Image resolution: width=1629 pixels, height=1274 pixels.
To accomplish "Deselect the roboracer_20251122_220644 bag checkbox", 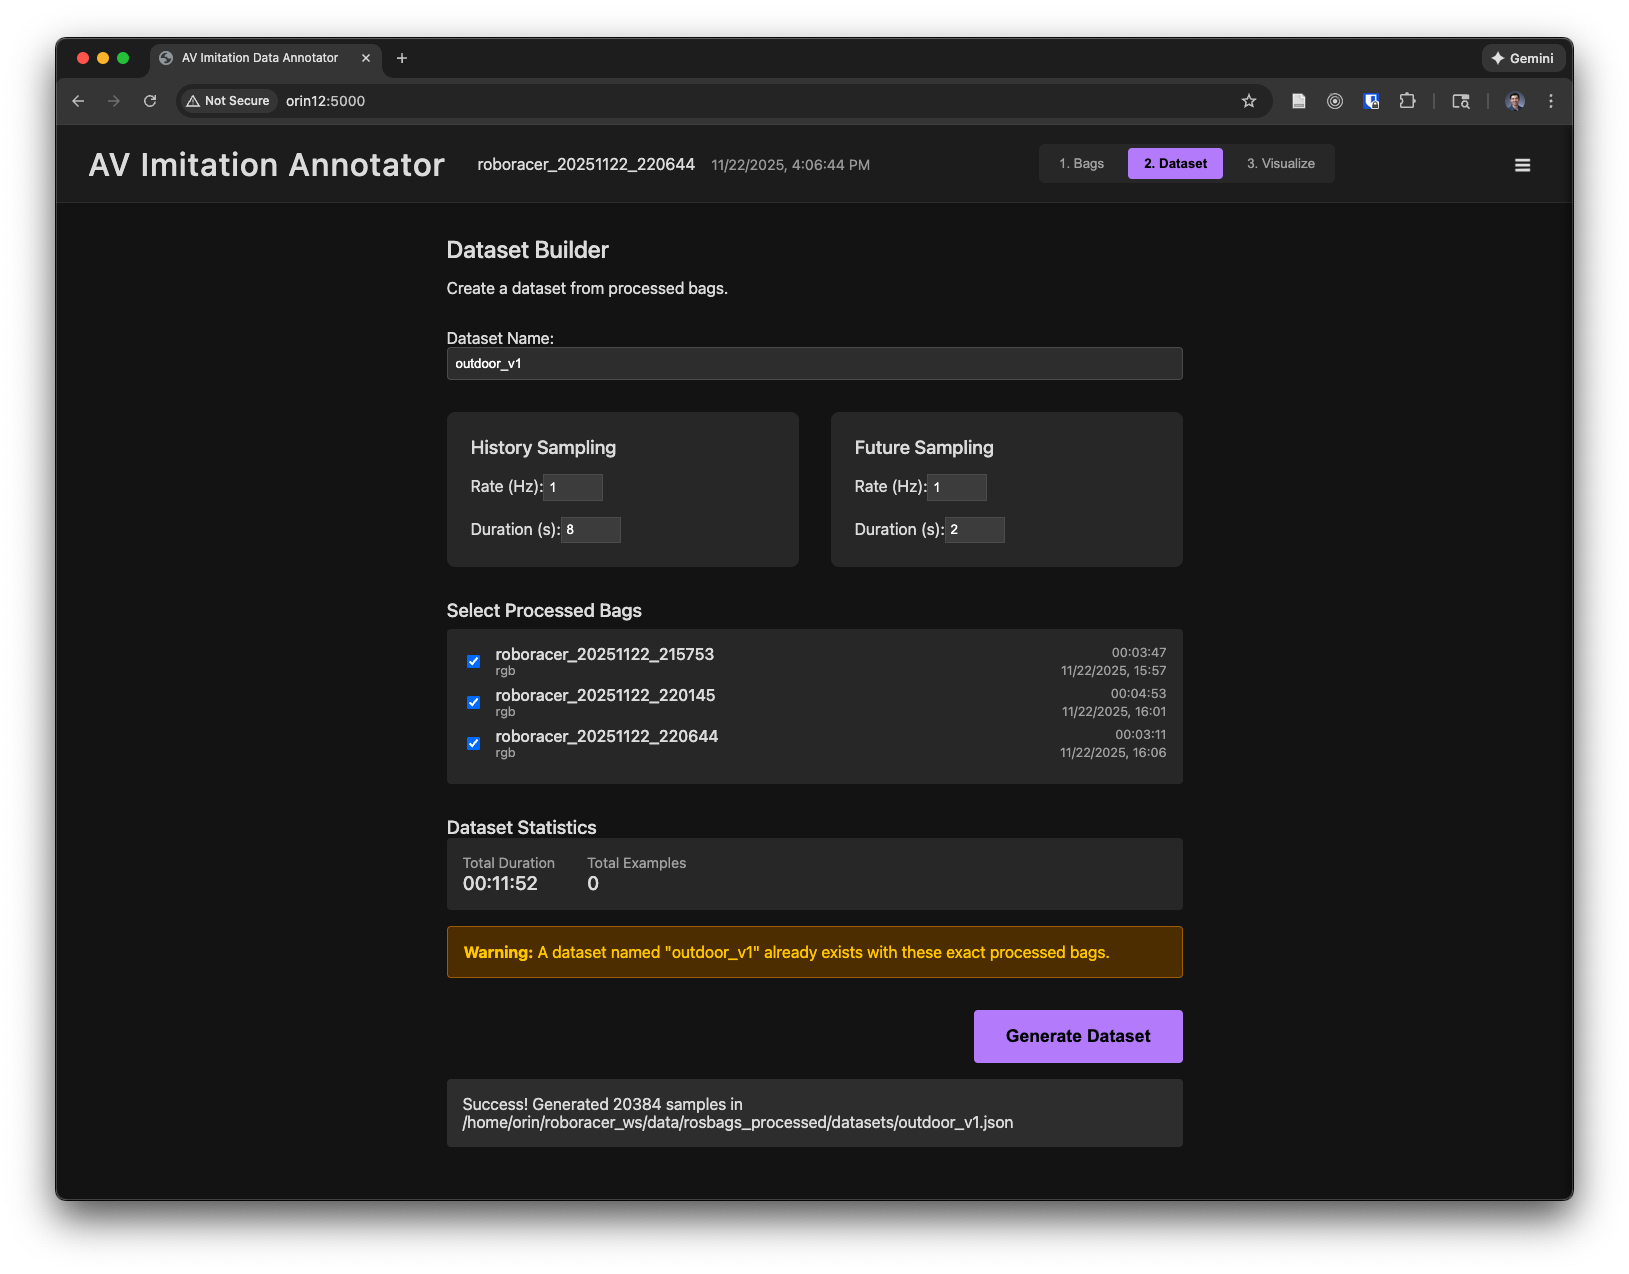I will [474, 743].
